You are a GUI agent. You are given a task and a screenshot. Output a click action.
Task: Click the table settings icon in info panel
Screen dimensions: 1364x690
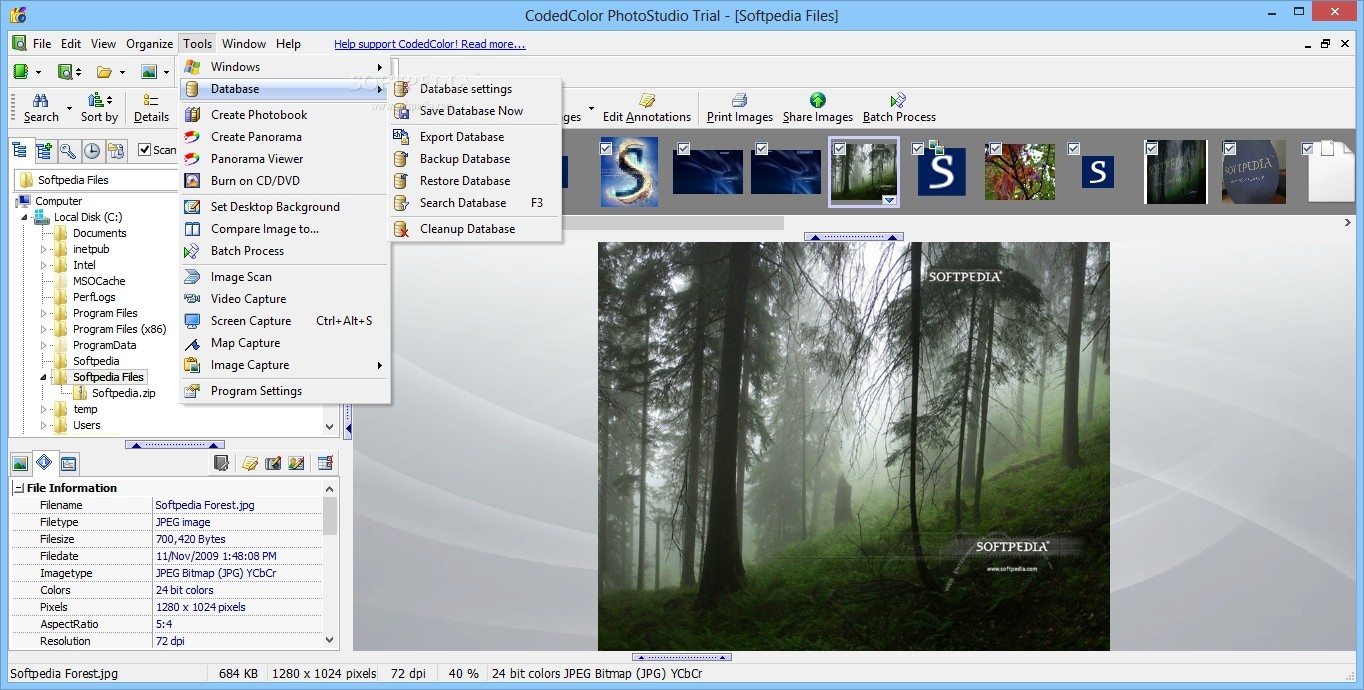click(x=325, y=463)
